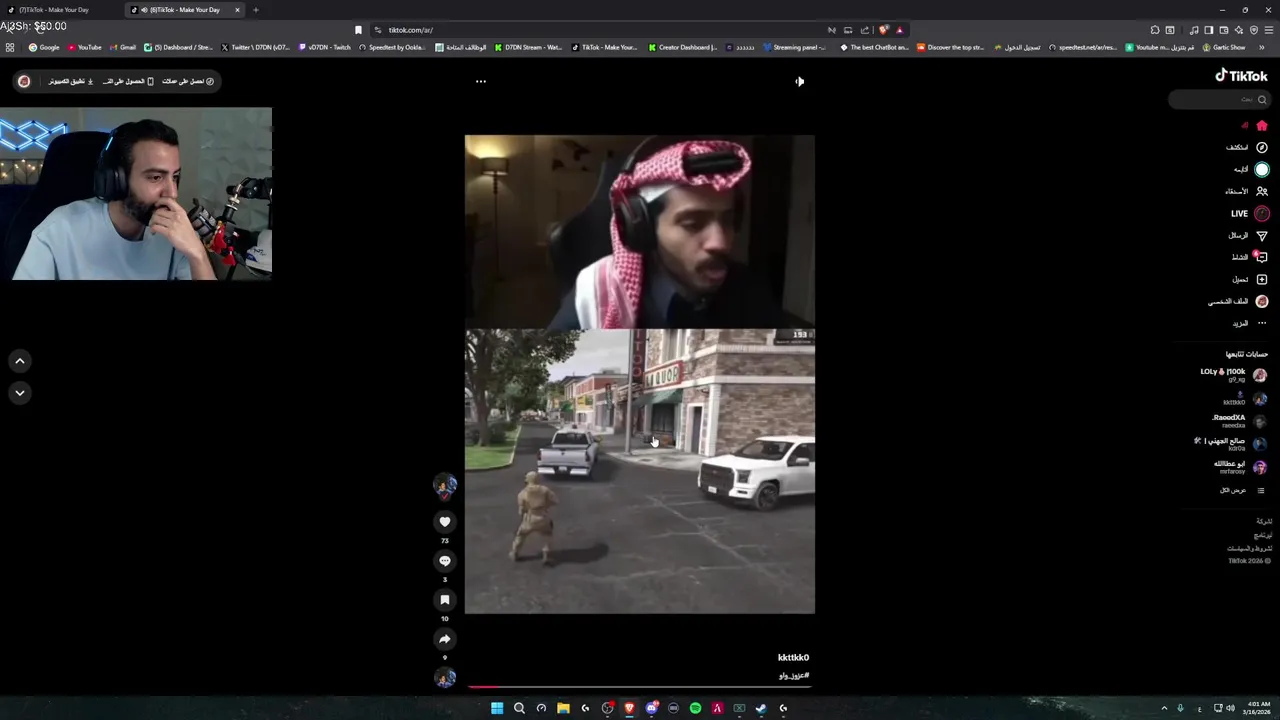Open Steam from taskbar

761,708
